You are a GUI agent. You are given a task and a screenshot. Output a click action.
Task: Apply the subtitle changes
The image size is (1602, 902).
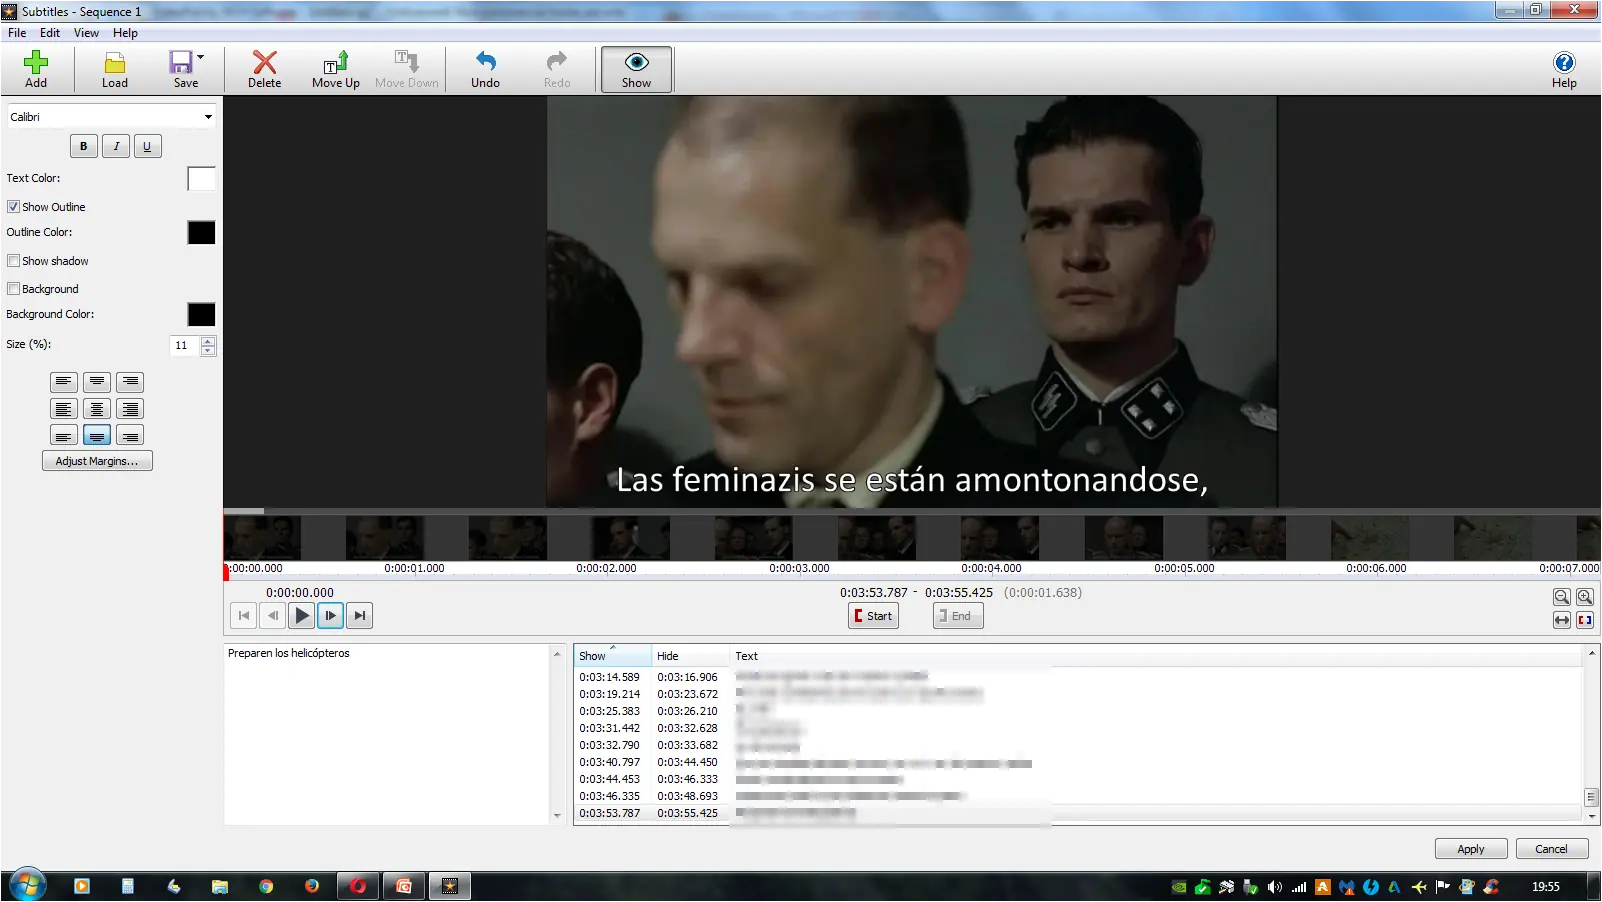[1470, 849]
